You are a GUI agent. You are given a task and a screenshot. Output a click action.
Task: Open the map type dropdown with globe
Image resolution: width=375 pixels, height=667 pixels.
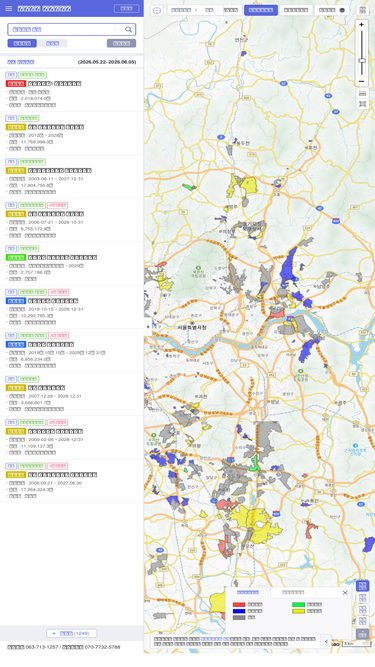332,10
